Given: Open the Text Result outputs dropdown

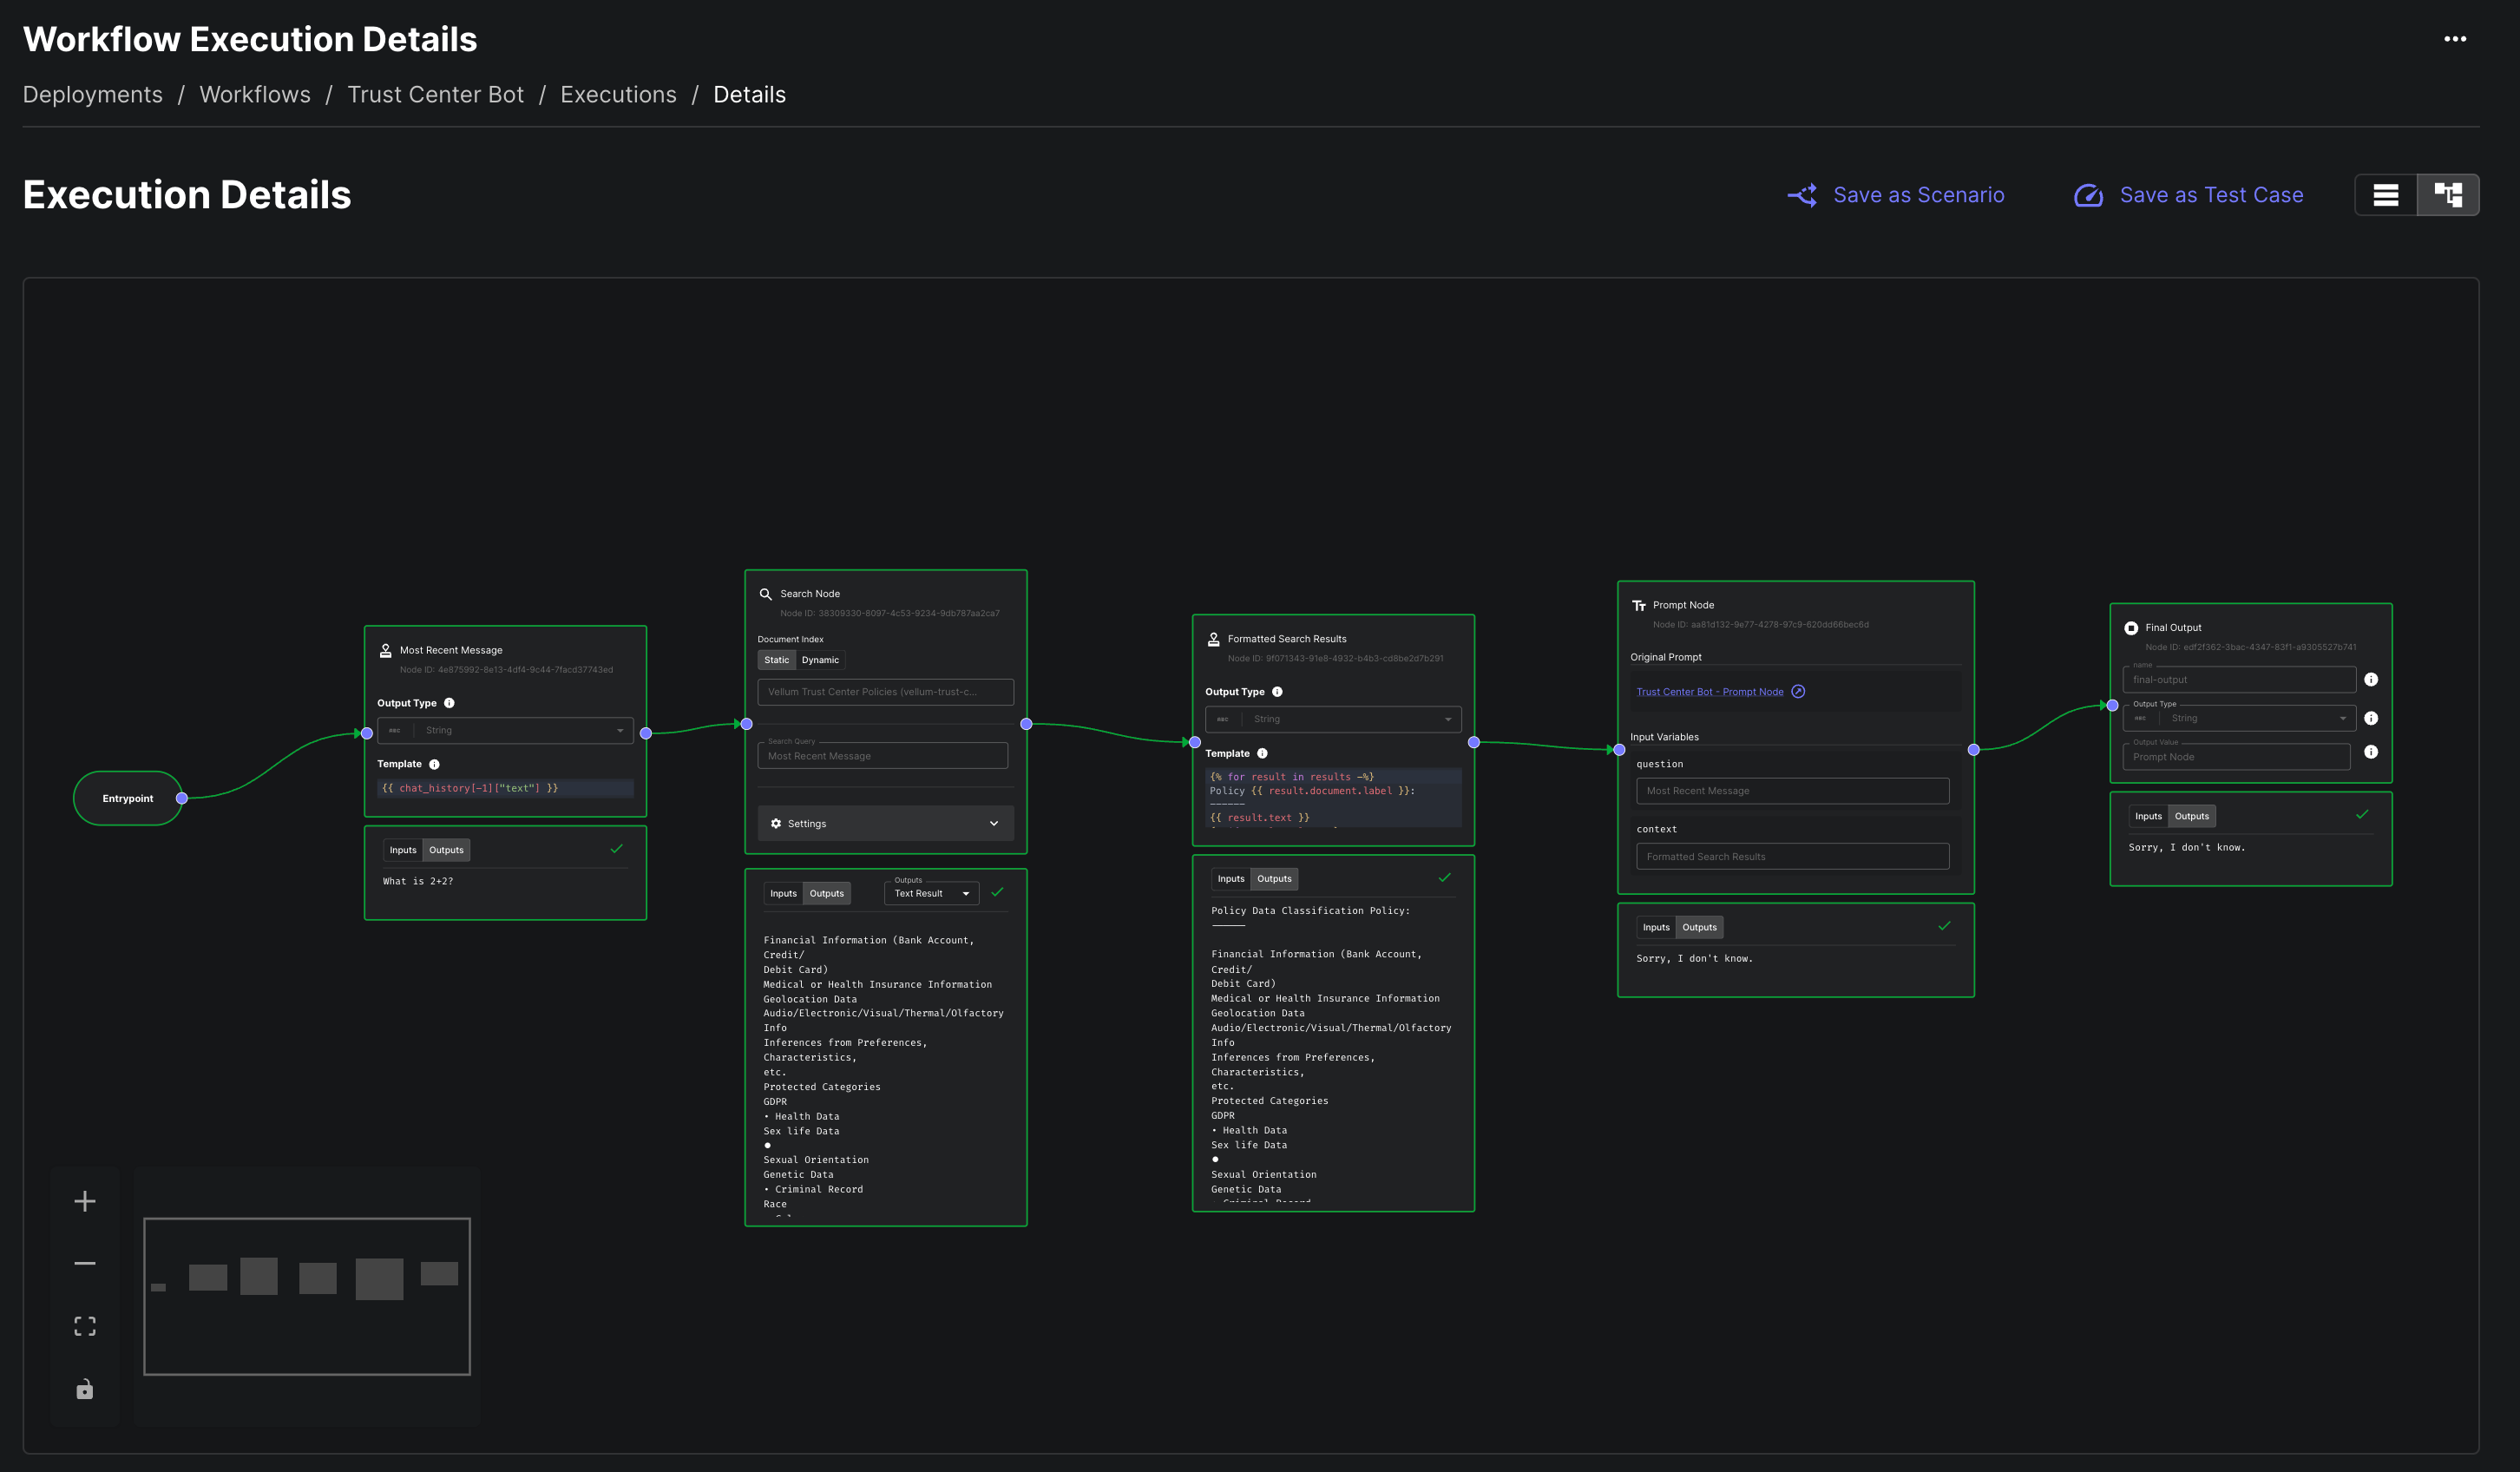Looking at the screenshot, I should (x=931, y=893).
